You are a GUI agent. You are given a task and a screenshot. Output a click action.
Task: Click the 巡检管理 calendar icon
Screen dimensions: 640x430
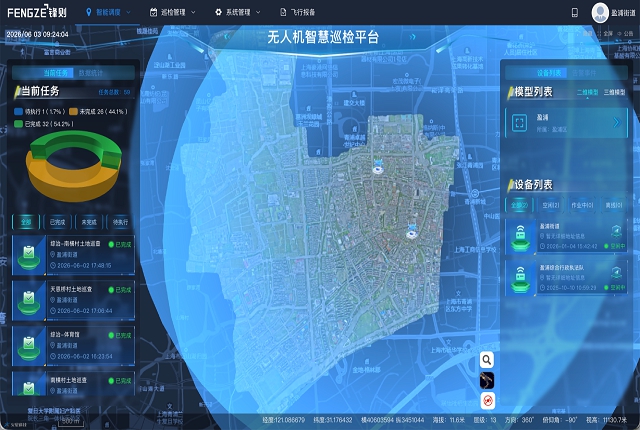(153, 13)
